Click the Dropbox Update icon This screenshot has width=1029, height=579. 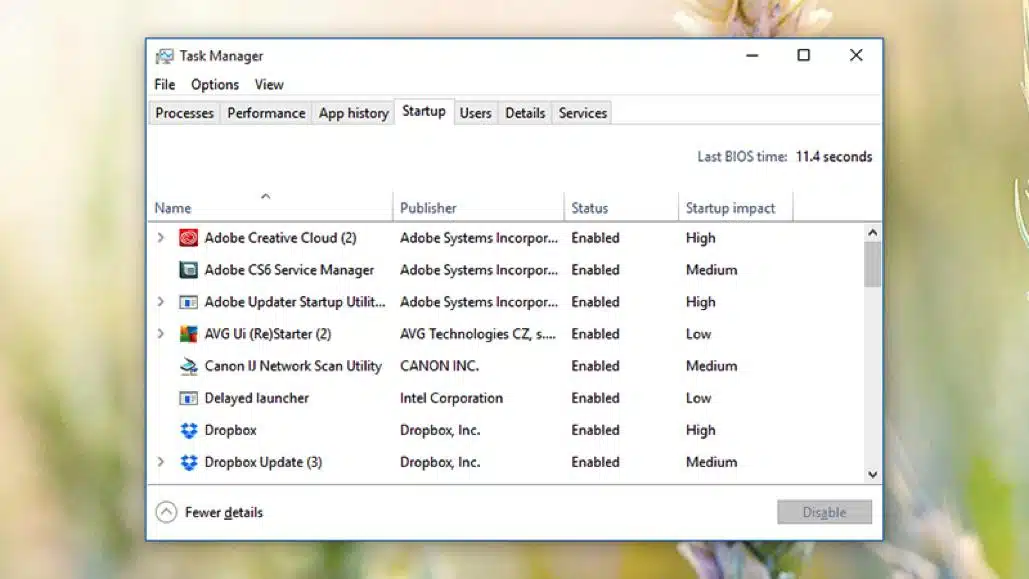point(189,462)
